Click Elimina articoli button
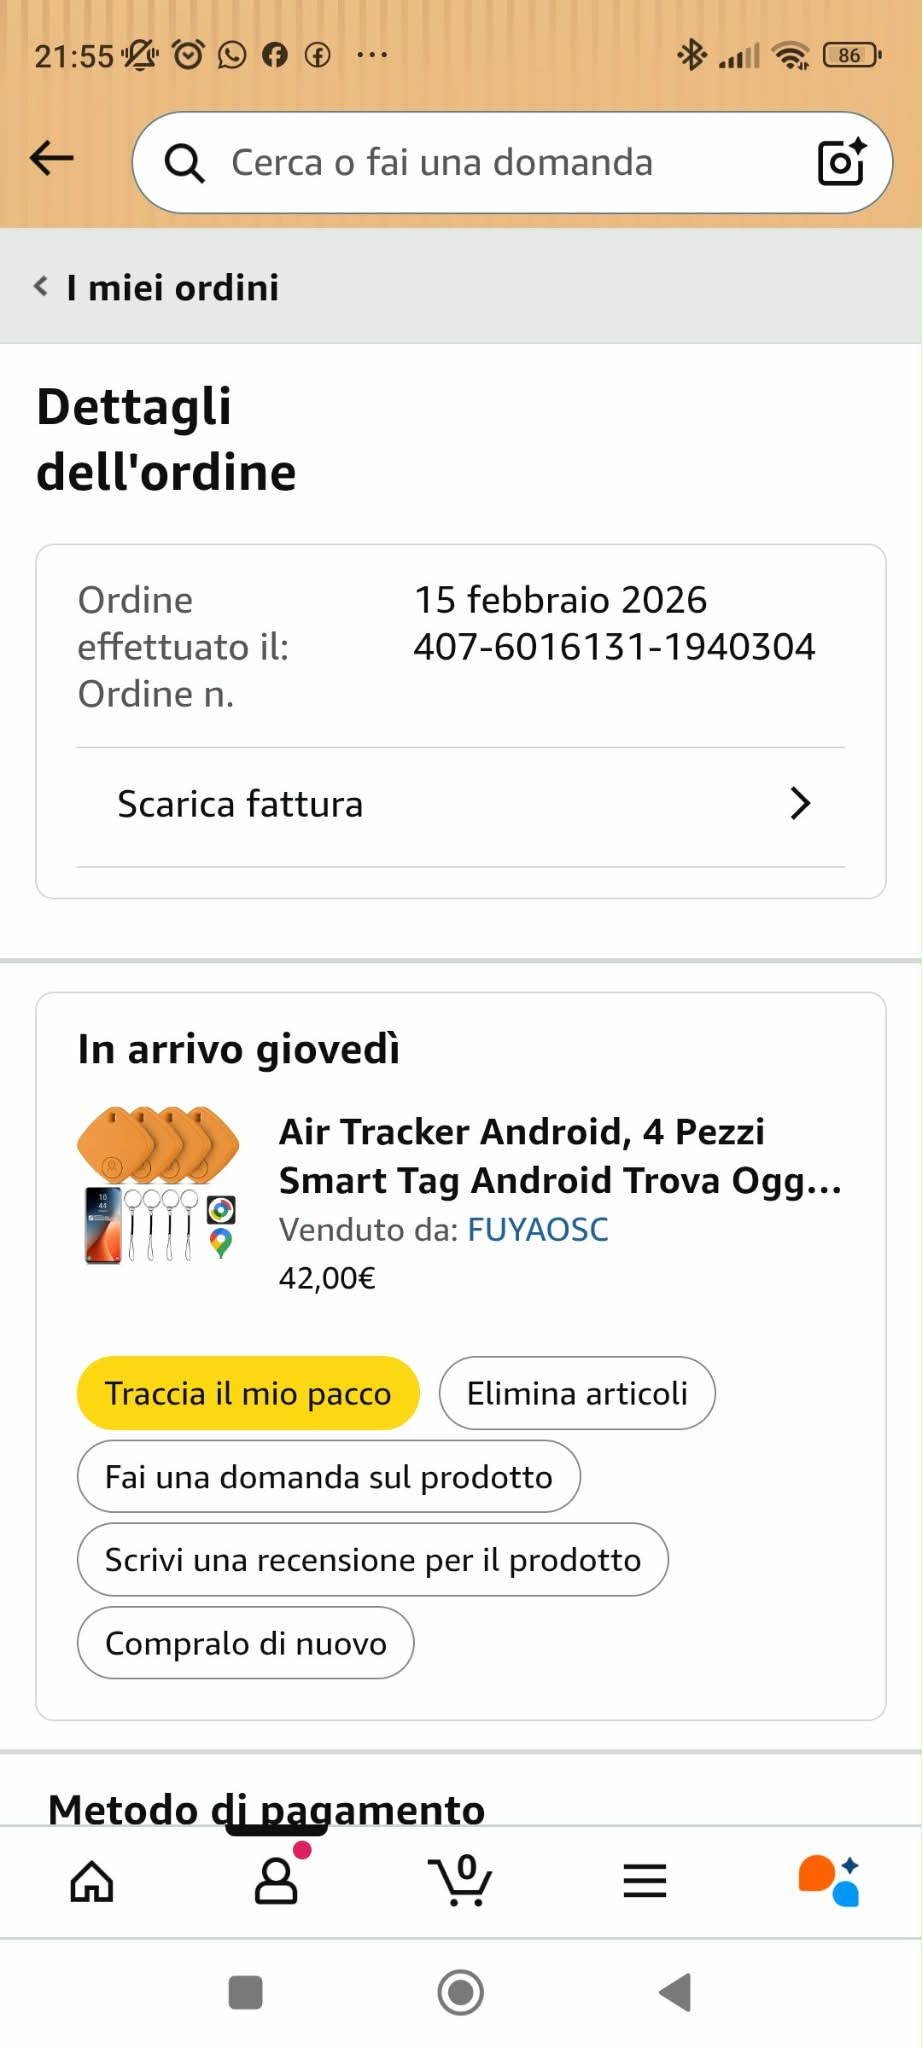Viewport: 922px width, 2048px height. point(577,1393)
